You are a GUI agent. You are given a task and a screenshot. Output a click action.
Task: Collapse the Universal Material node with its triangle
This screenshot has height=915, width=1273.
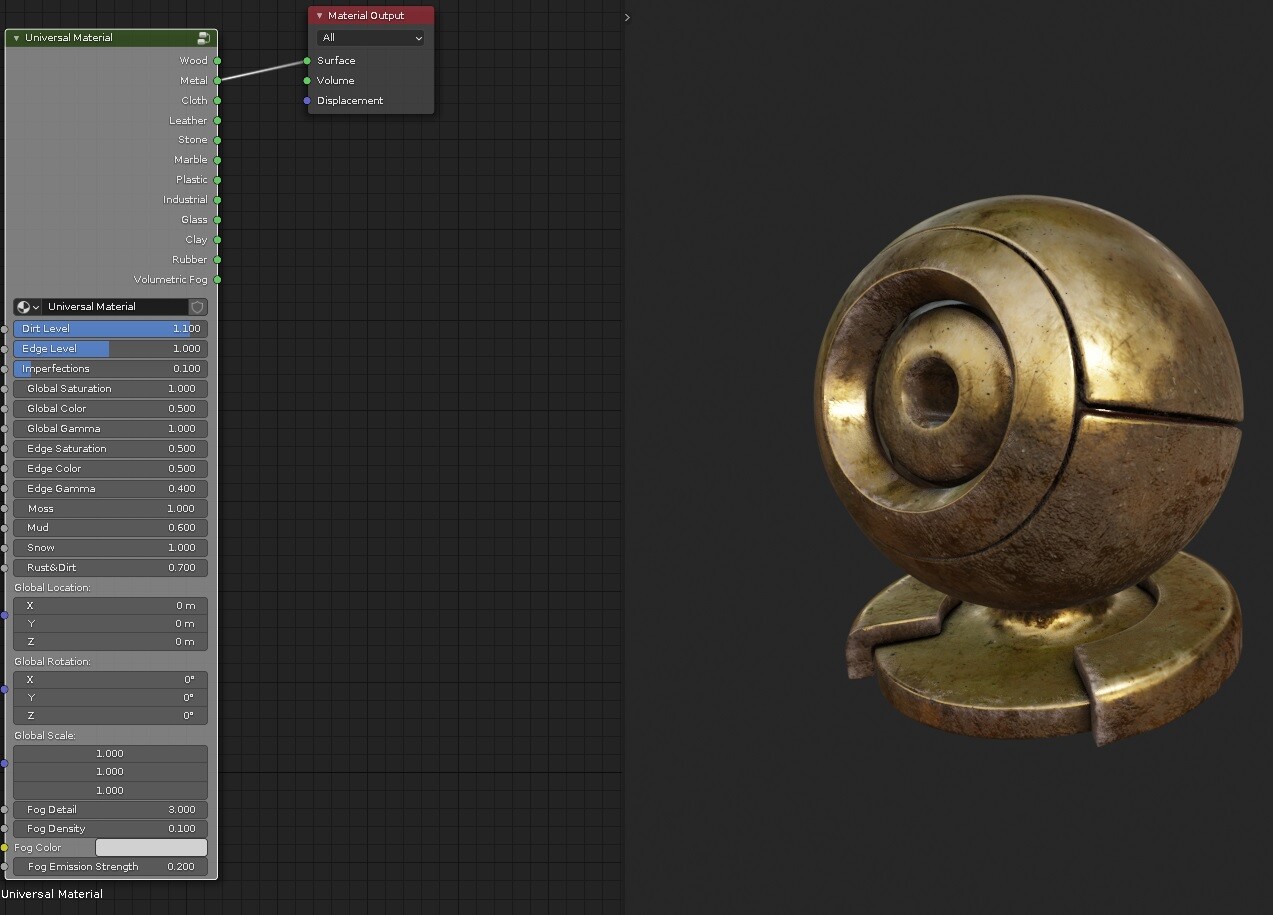pyautogui.click(x=15, y=37)
